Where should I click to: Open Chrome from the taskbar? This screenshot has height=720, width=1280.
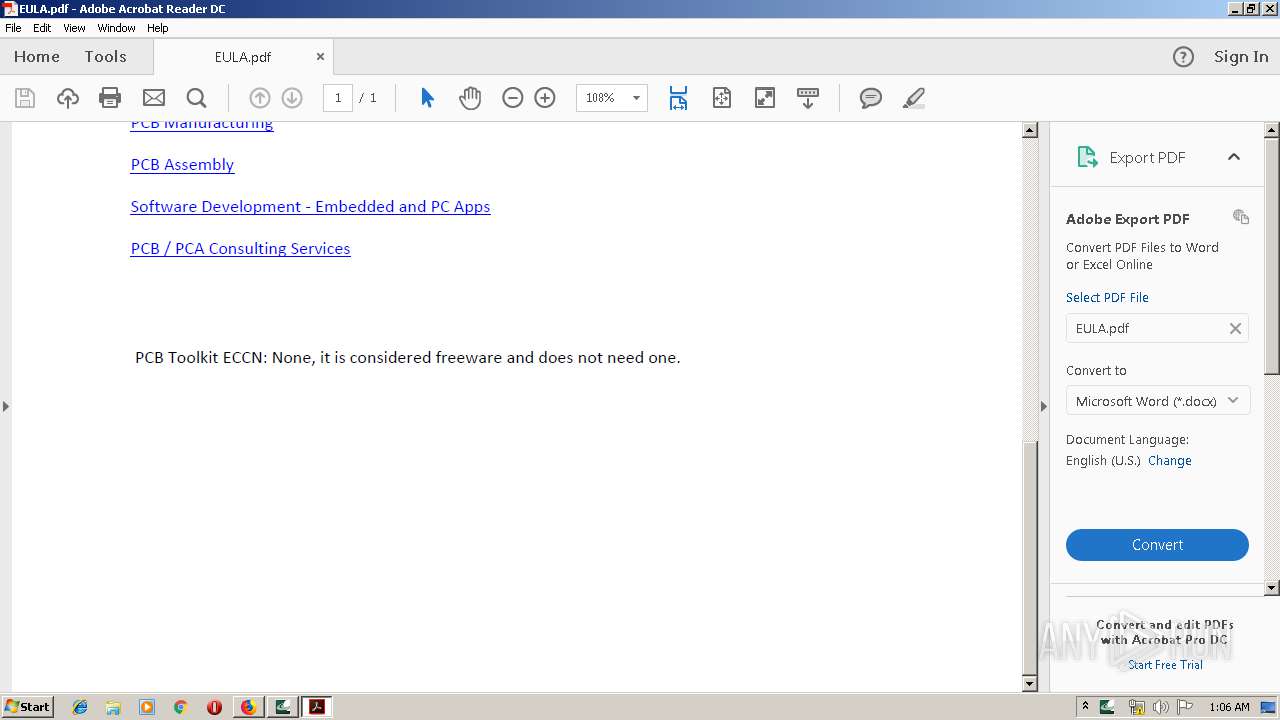pos(180,707)
